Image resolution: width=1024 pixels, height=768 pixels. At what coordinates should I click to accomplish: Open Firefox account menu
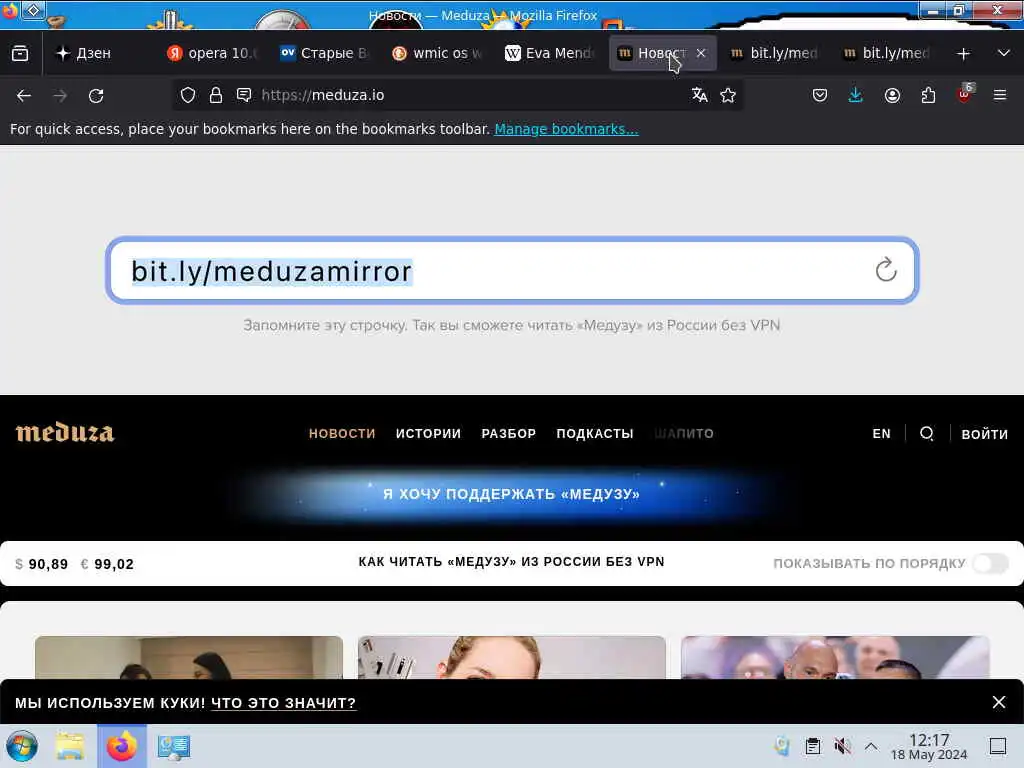[892, 95]
